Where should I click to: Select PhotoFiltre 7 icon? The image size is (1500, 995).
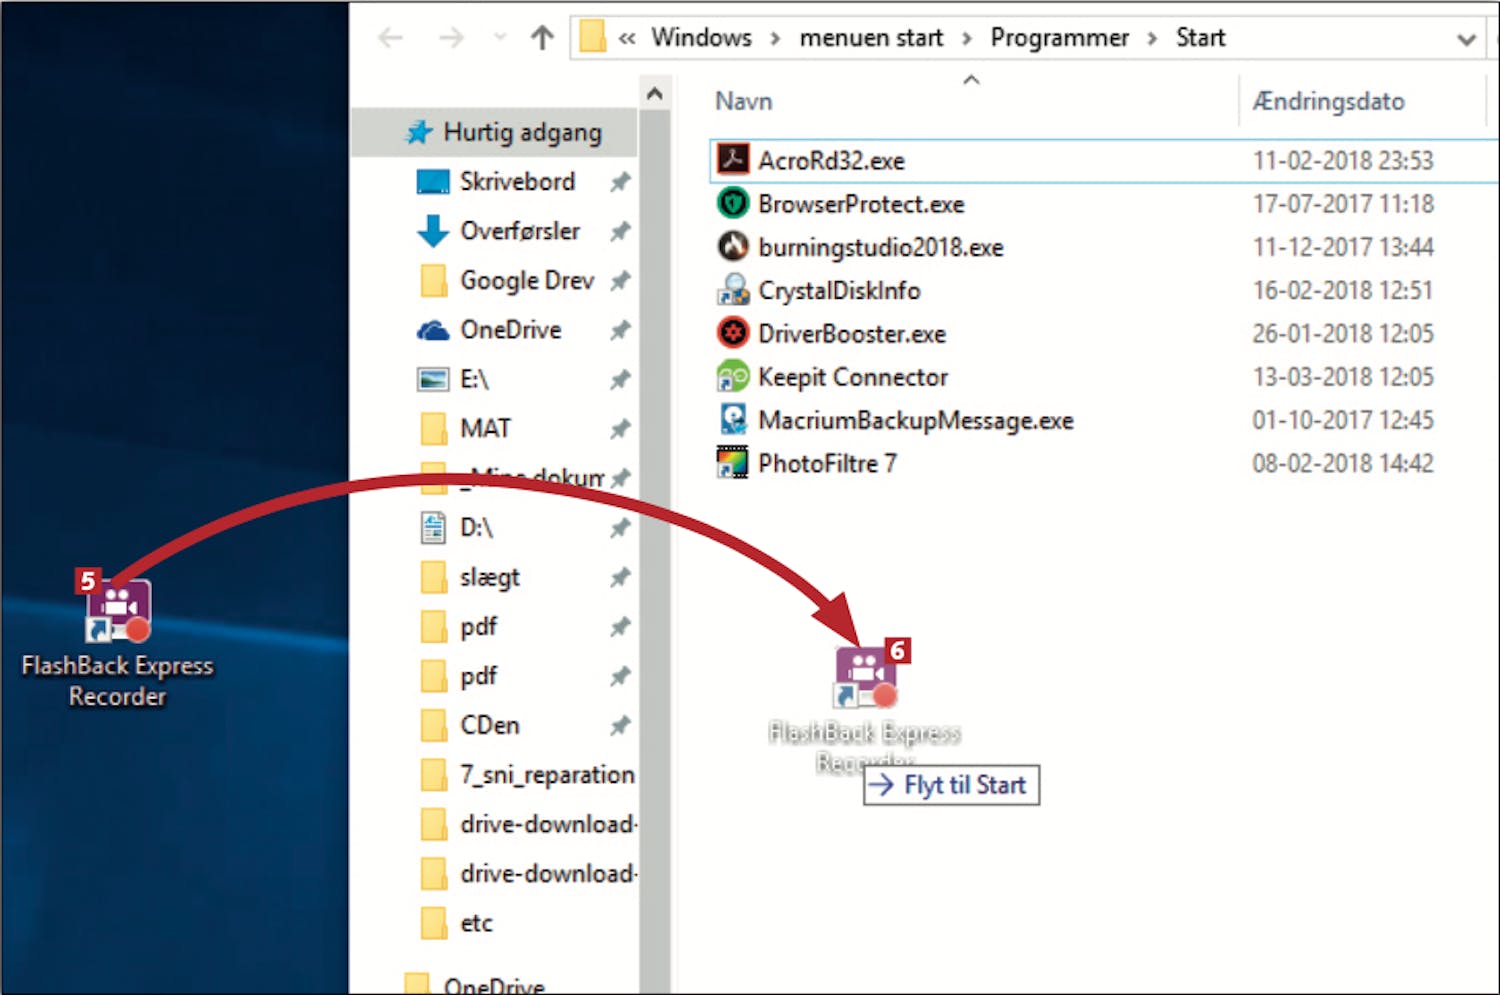pyautogui.click(x=733, y=463)
